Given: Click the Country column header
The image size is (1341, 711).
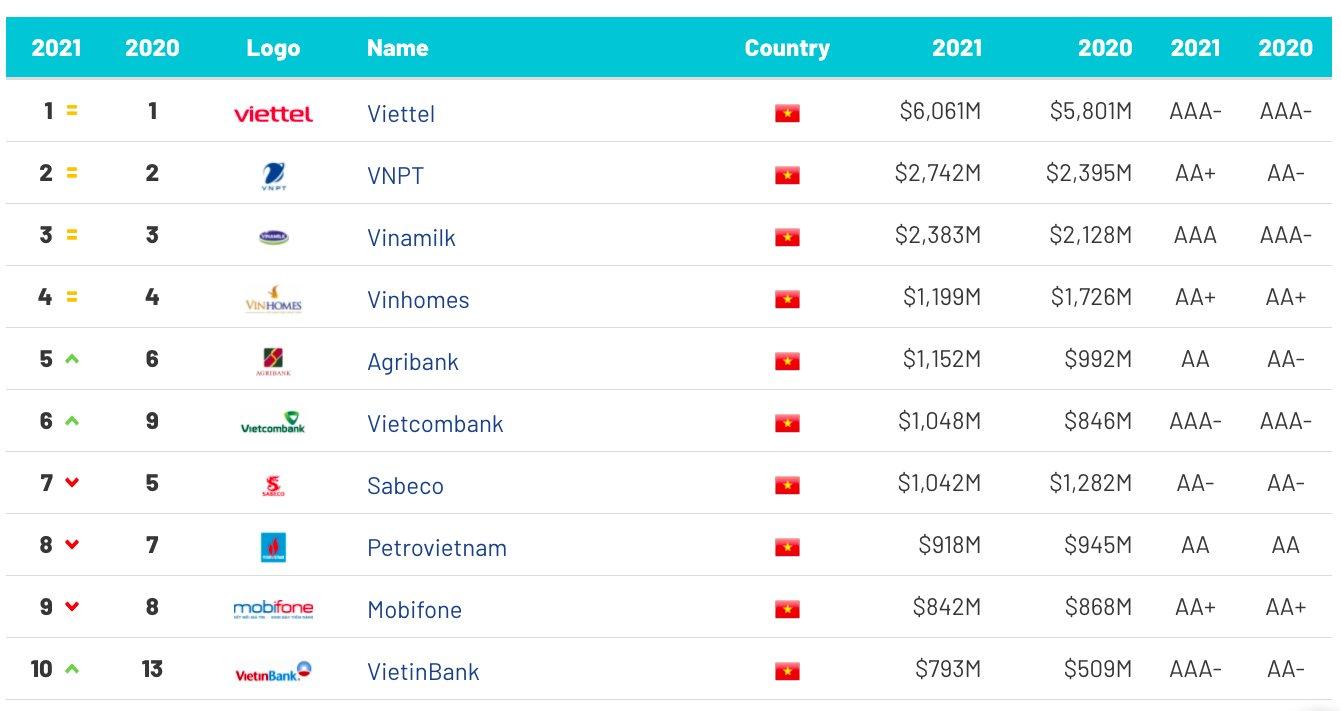Looking at the screenshot, I should click(787, 48).
